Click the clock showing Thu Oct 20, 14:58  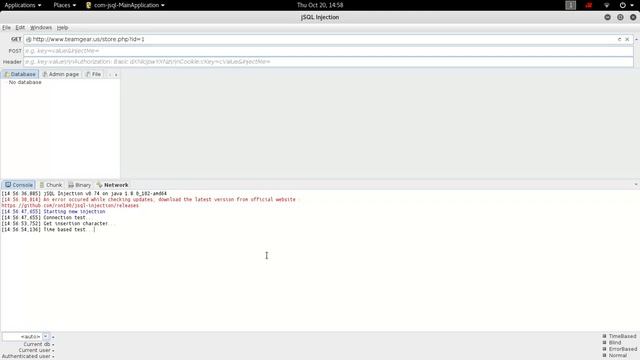[320, 5]
